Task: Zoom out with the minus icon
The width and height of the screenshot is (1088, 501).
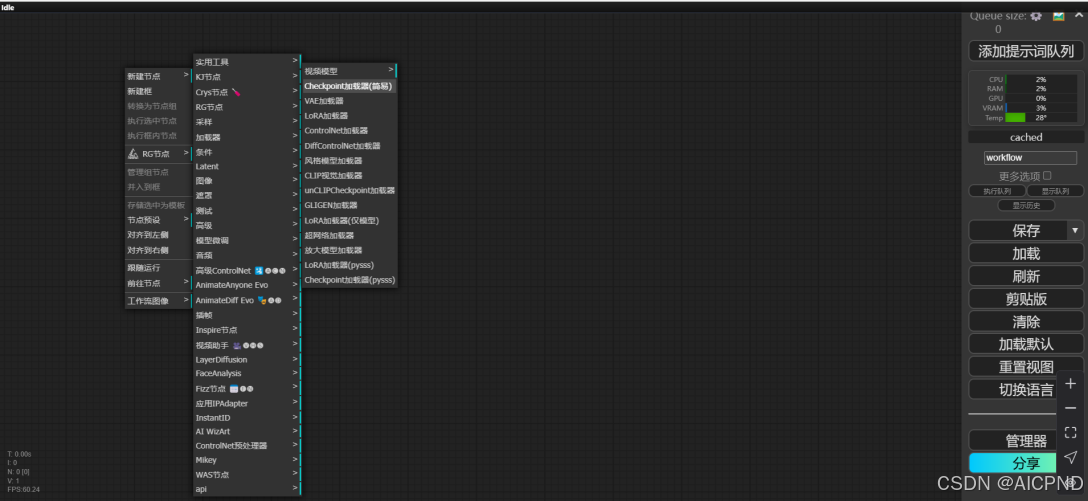Action: pyautogui.click(x=1071, y=408)
